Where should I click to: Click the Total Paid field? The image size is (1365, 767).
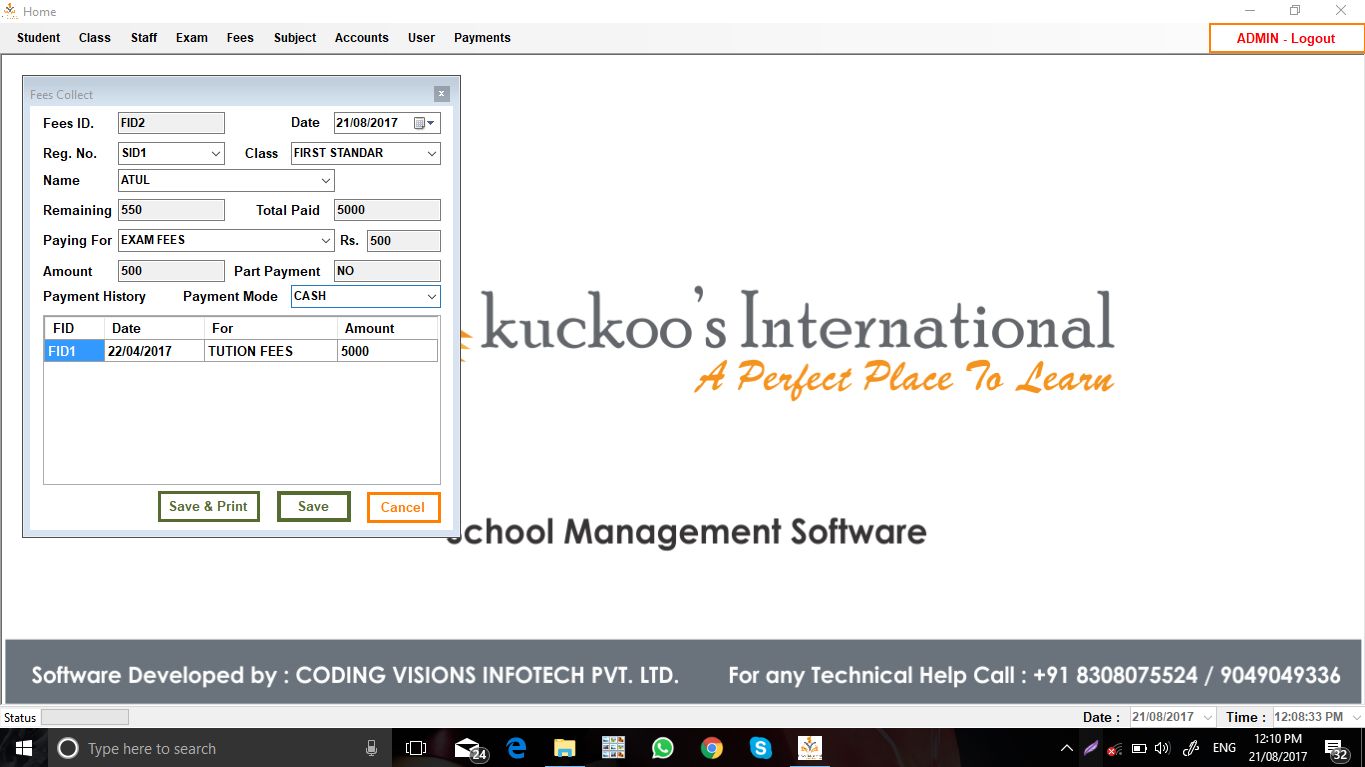click(387, 210)
